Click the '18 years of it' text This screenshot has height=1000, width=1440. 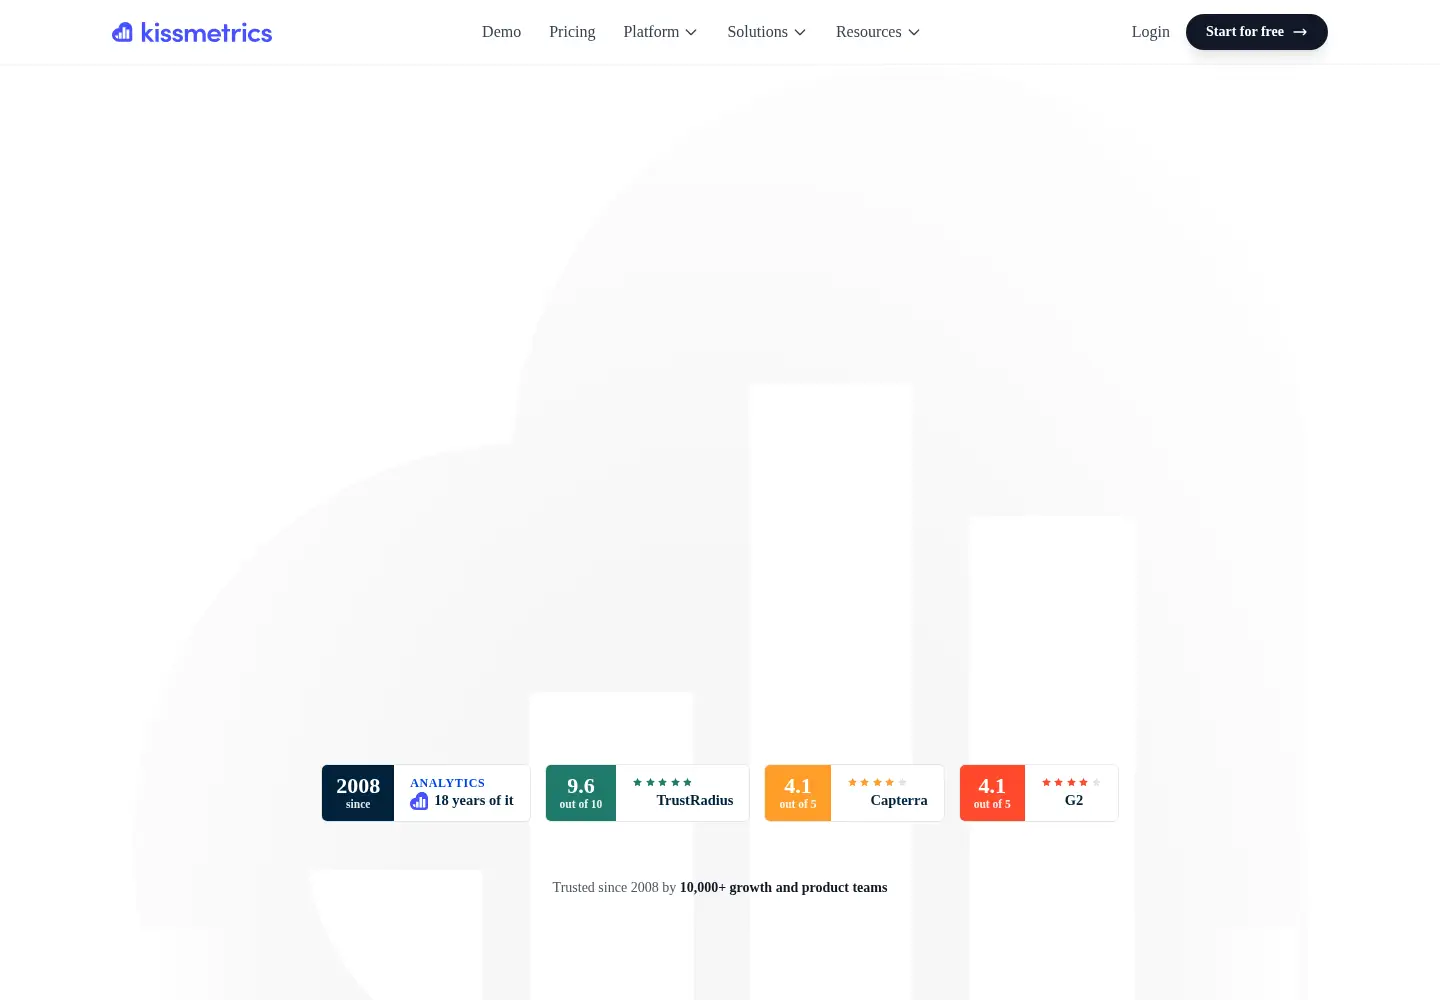tap(474, 800)
